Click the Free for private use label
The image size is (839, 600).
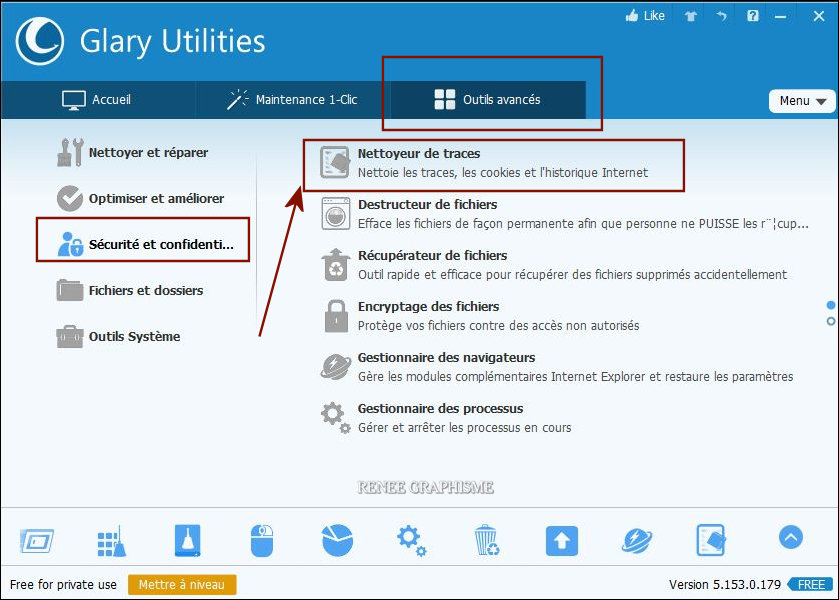point(63,584)
